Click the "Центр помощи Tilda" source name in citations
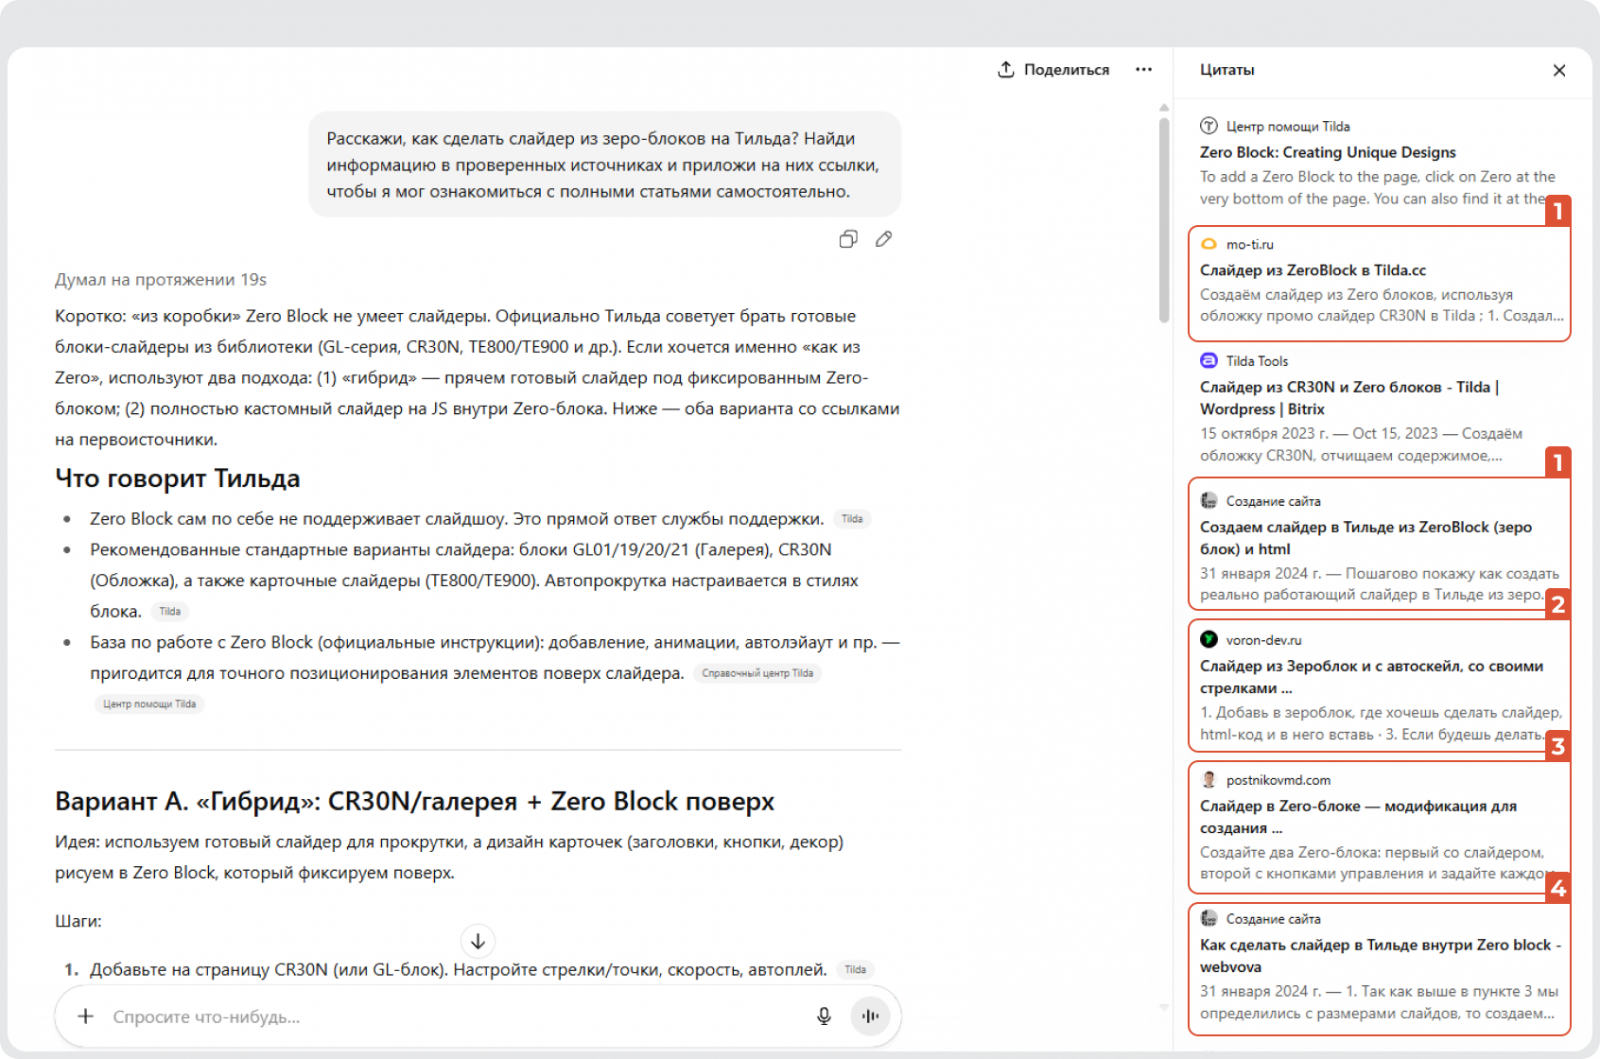Screen dimensions: 1600x1059 (1288, 126)
